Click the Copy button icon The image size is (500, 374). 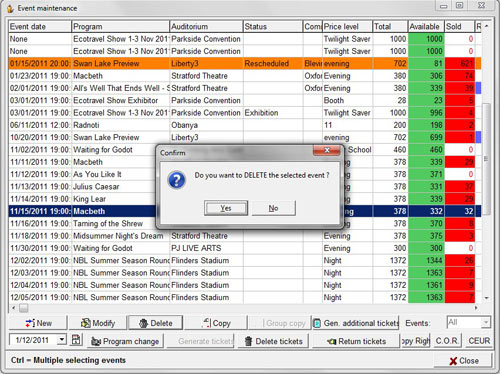coord(206,323)
